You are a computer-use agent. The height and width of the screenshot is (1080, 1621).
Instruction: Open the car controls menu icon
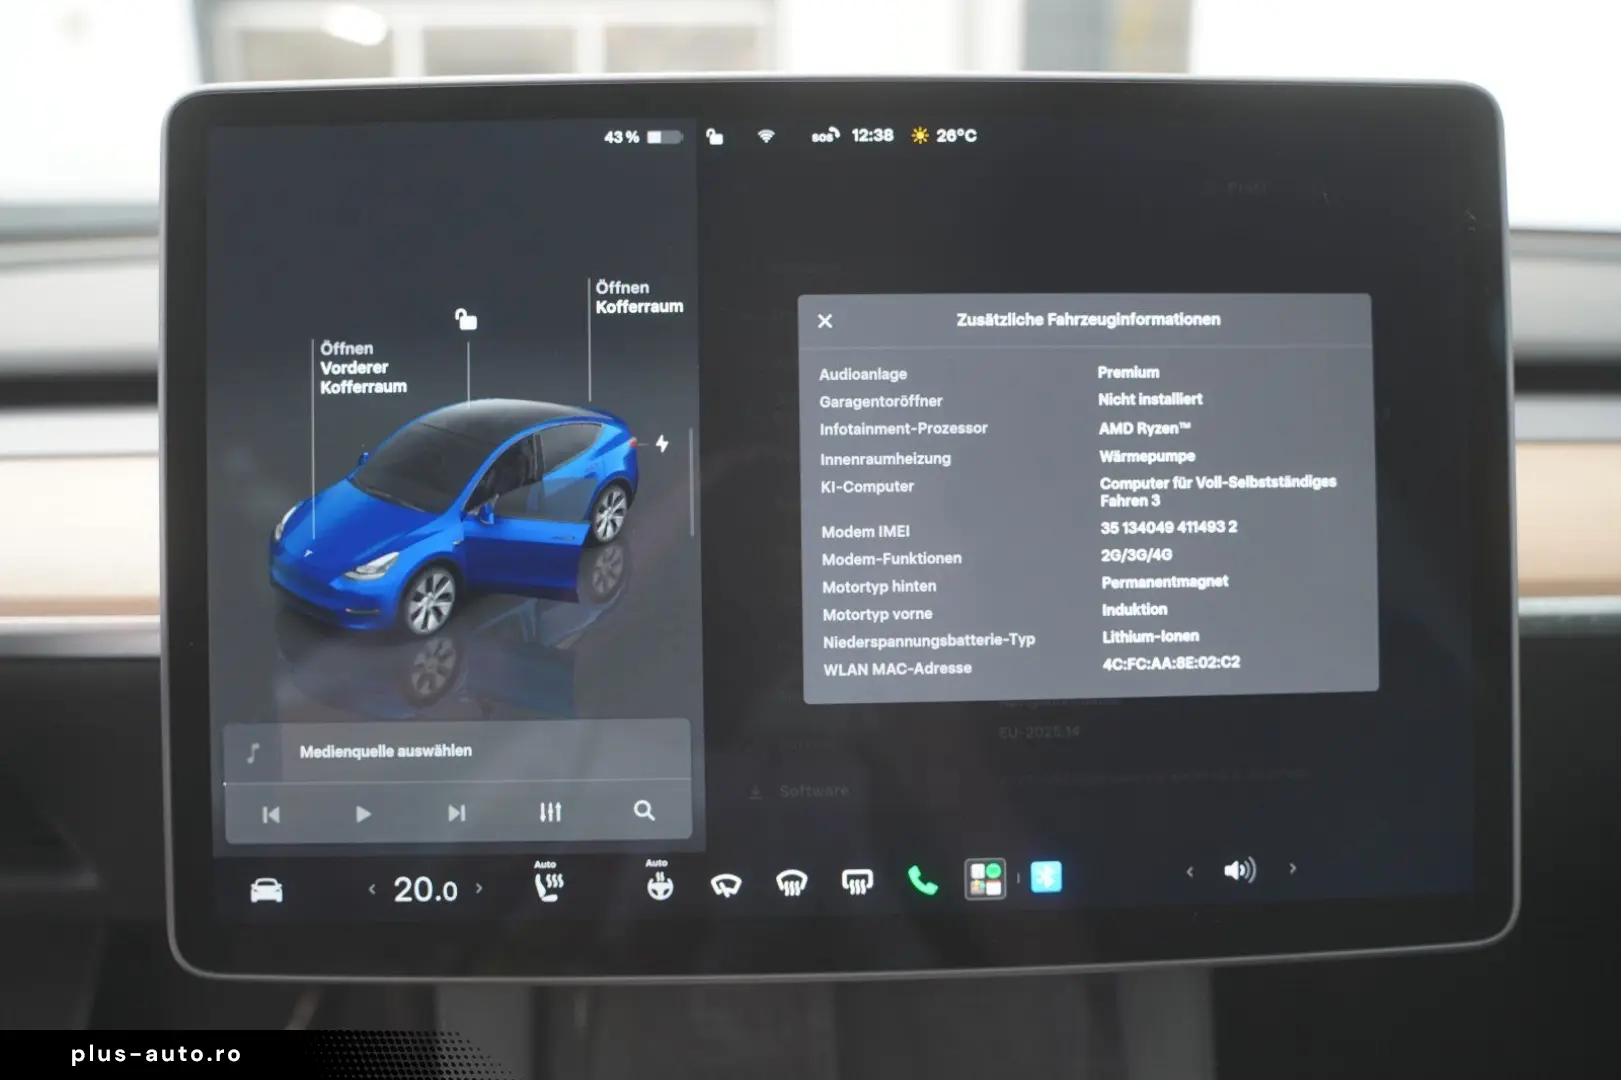point(266,890)
